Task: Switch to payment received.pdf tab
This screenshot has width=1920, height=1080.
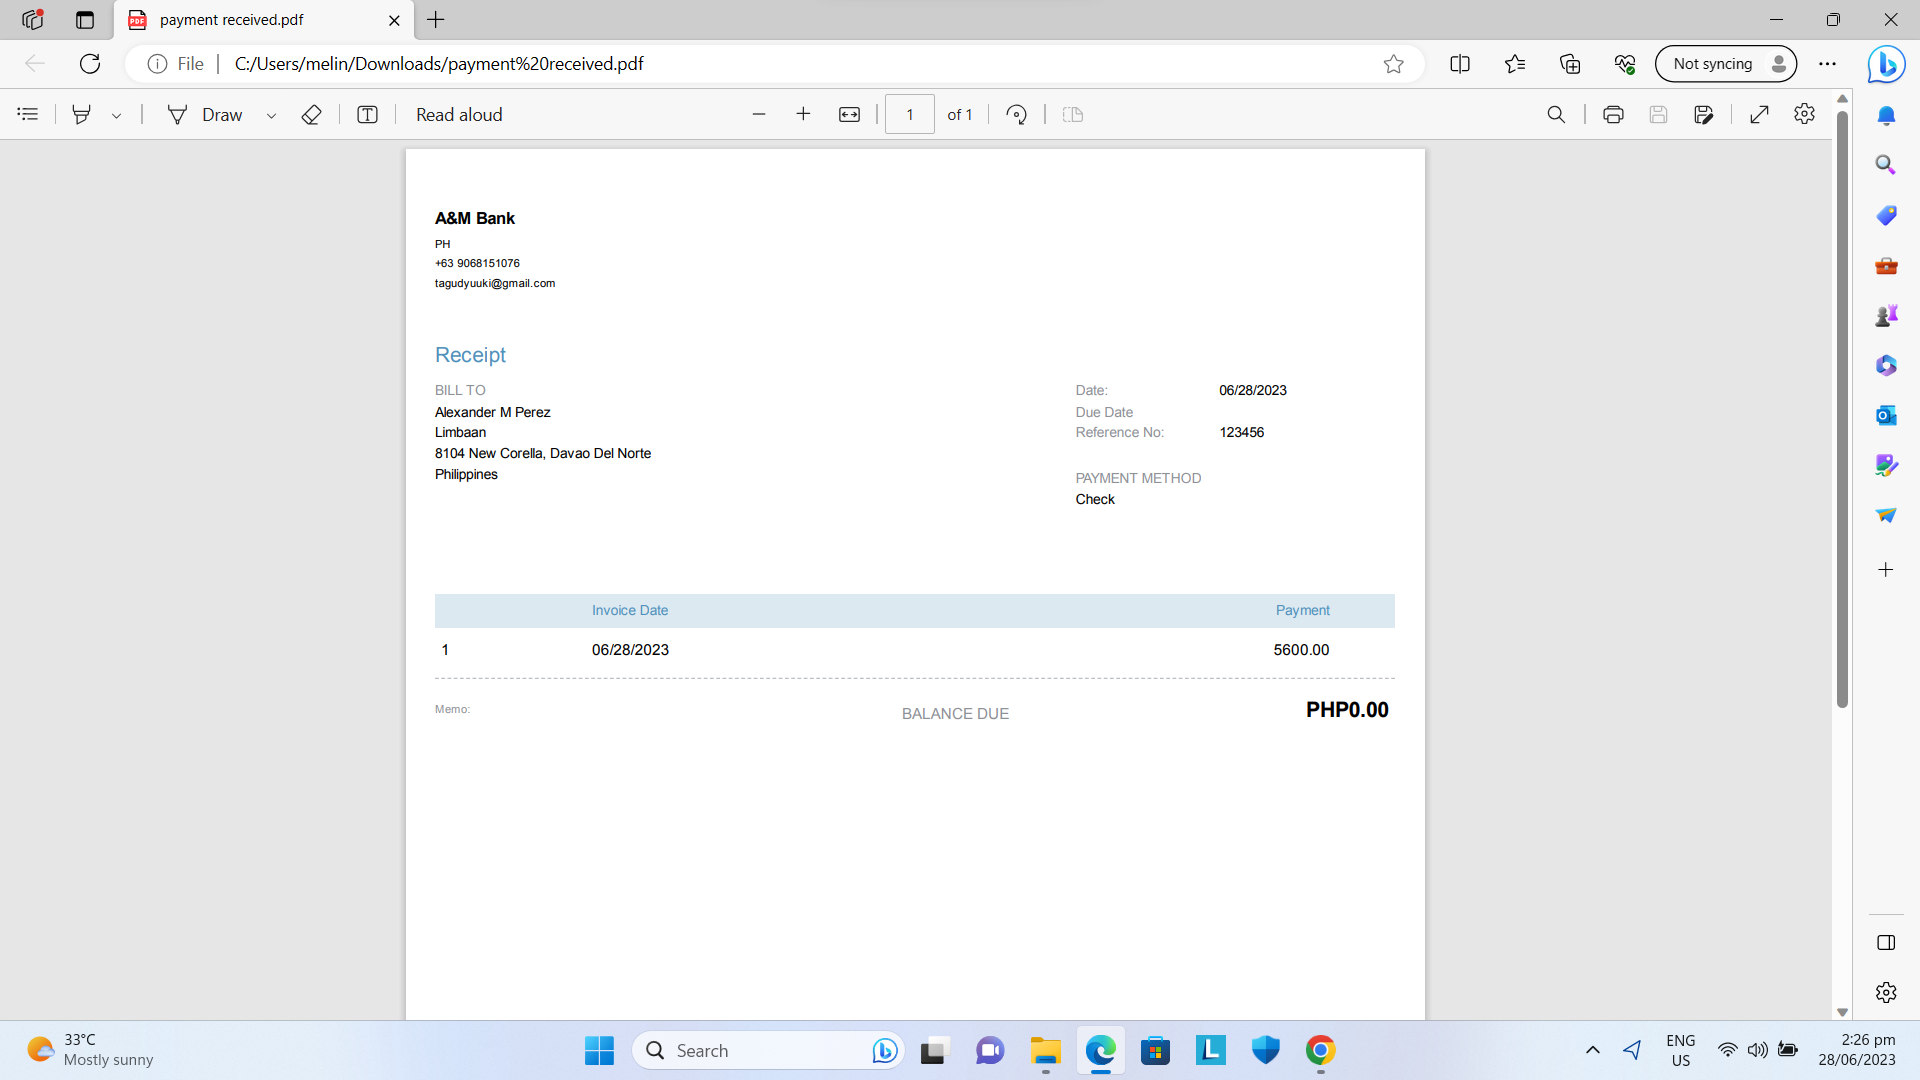Action: [x=232, y=20]
